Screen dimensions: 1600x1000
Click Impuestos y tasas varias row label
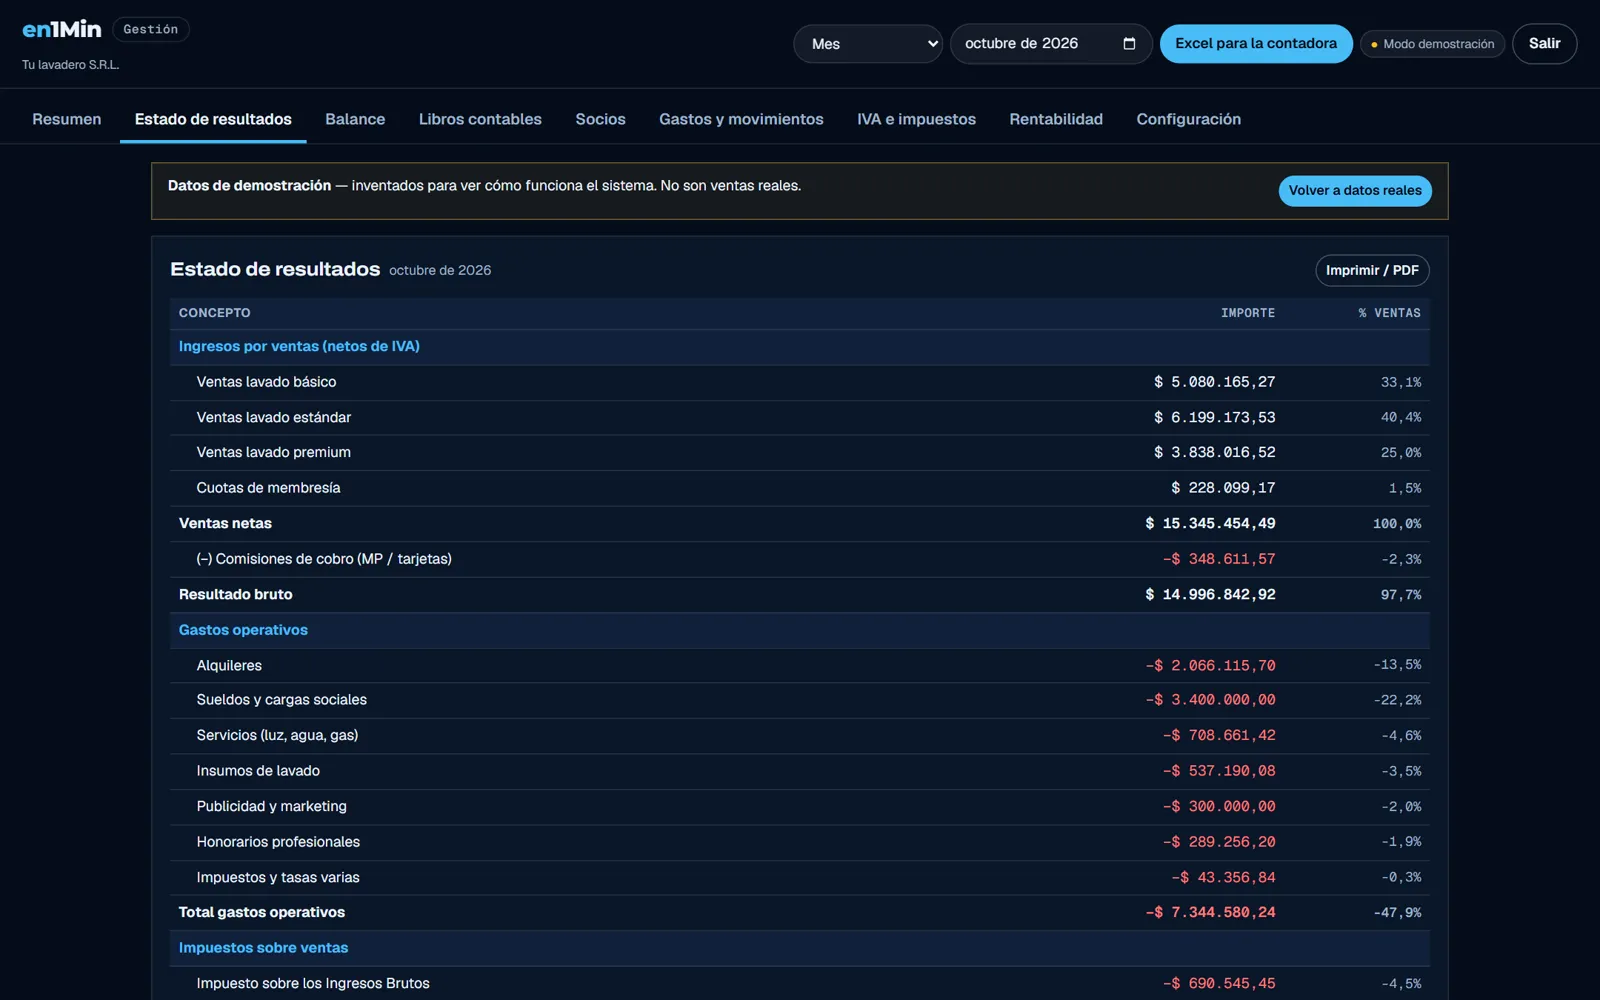[278, 877]
